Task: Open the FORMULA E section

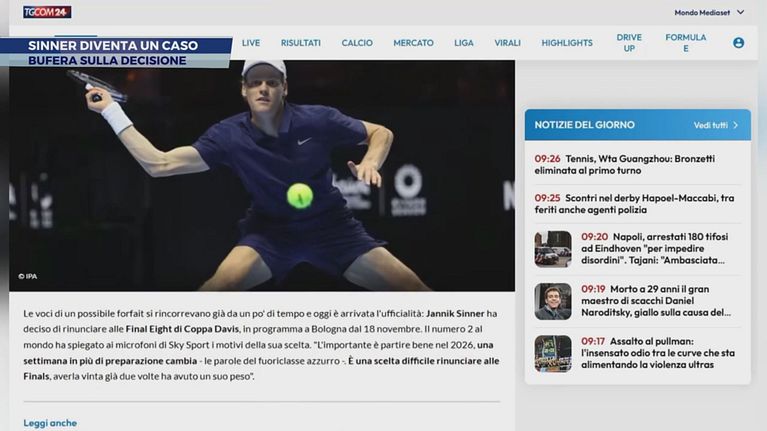Action: pos(686,43)
